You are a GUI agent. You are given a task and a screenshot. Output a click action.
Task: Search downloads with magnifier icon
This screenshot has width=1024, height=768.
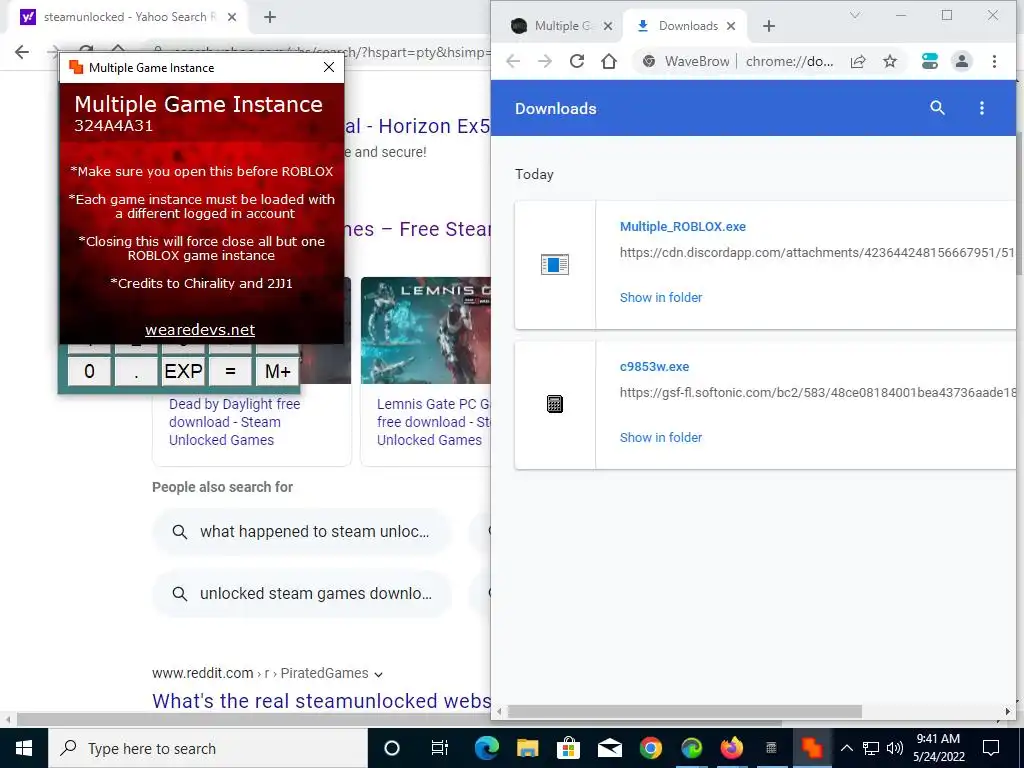point(937,108)
